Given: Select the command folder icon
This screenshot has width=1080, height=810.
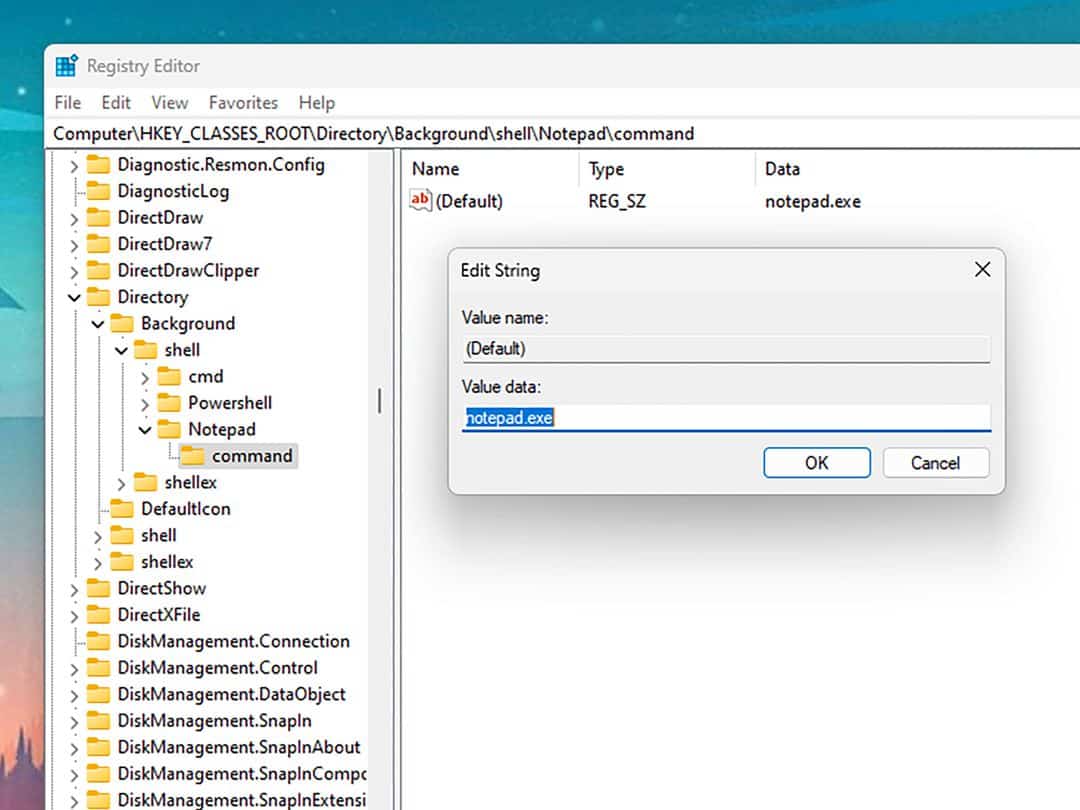Looking at the screenshot, I should click(192, 456).
